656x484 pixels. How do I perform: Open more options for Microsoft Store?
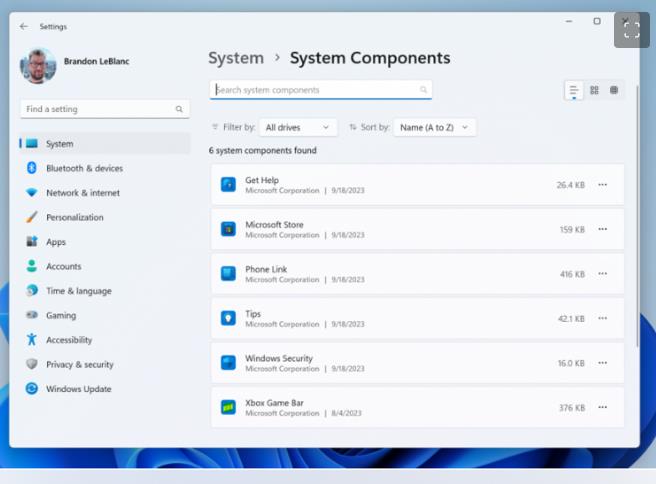[602, 229]
